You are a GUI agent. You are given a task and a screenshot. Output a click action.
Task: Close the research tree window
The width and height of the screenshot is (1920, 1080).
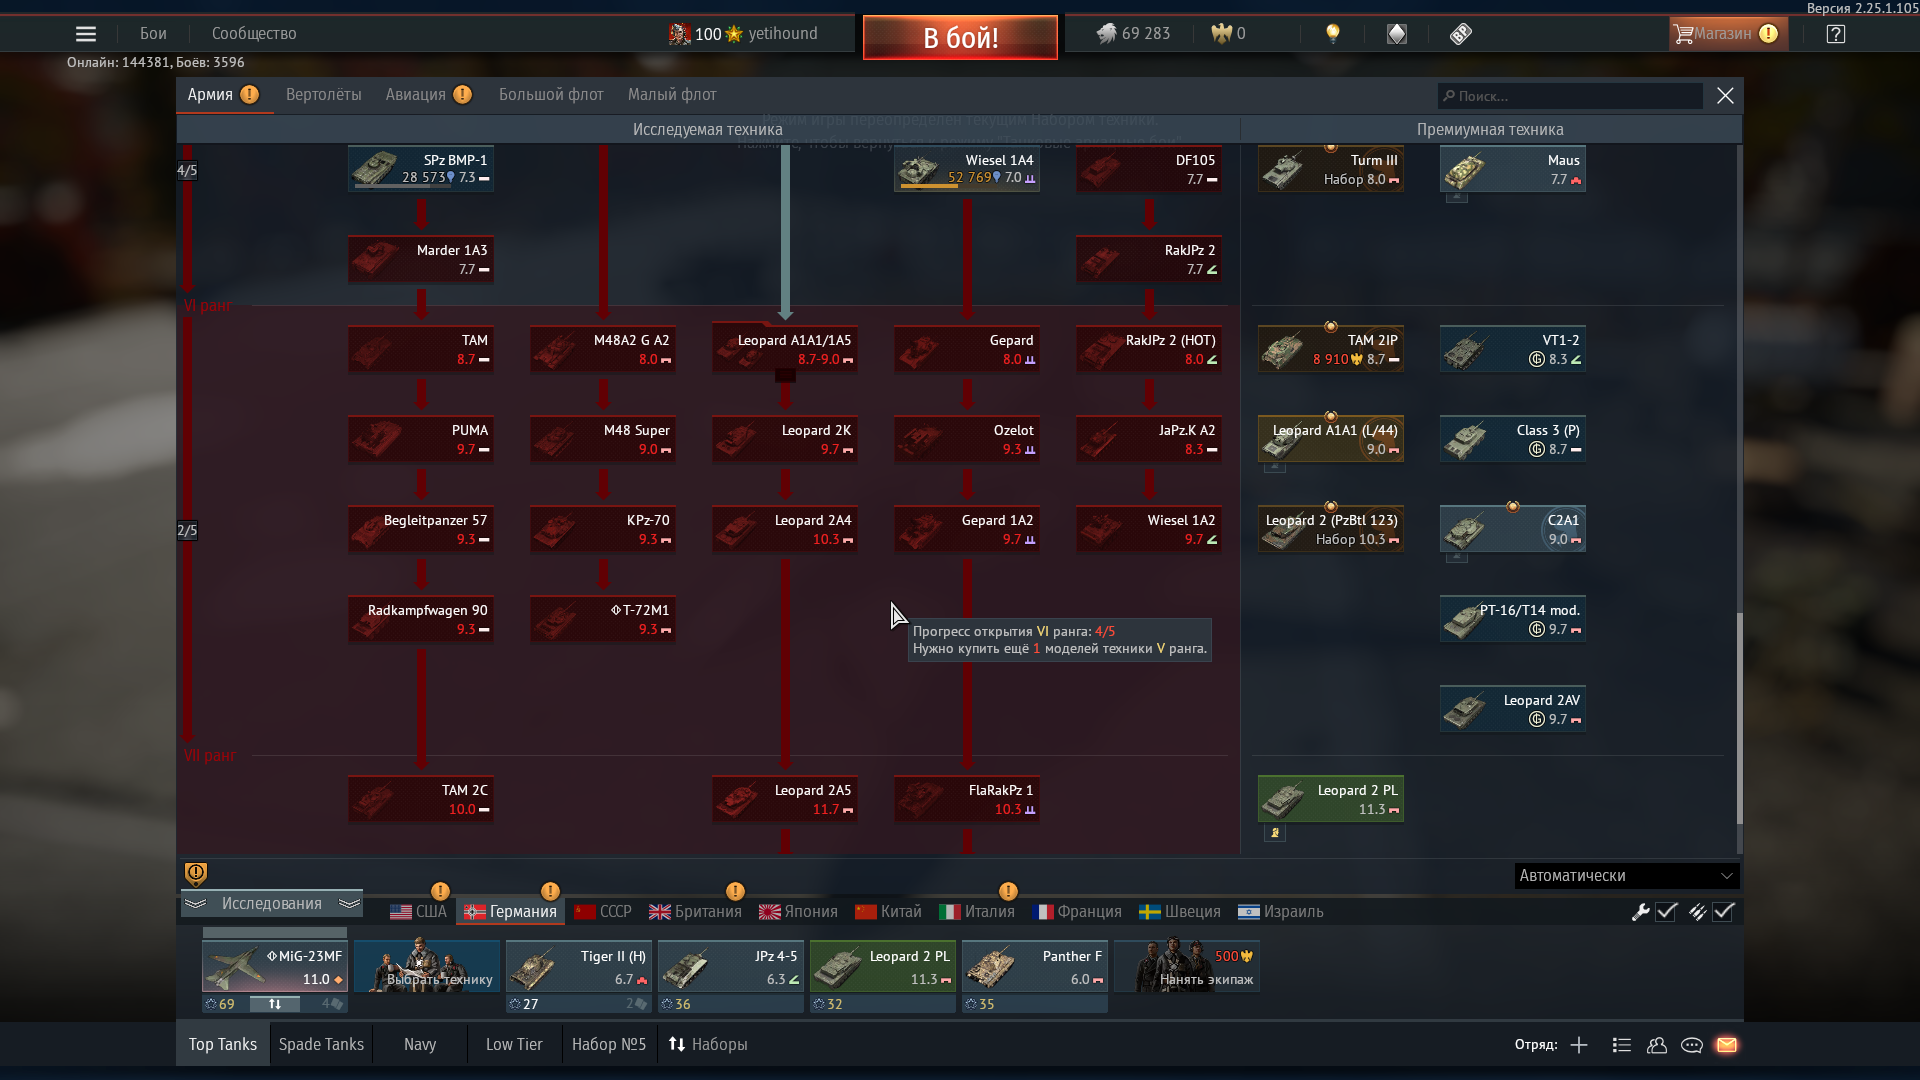[x=1725, y=95]
